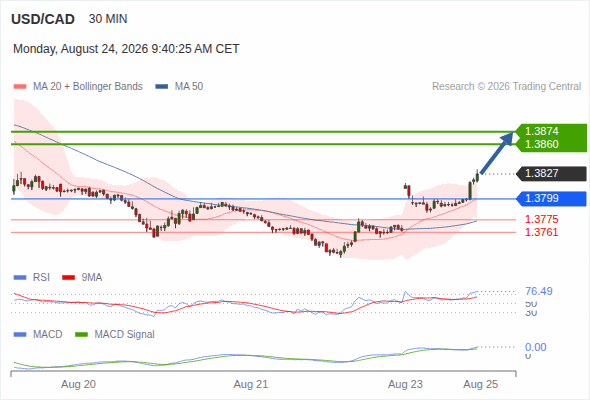This screenshot has width=590, height=400.
Task: Click the MACD value 0.00
Action: pyautogui.click(x=535, y=347)
